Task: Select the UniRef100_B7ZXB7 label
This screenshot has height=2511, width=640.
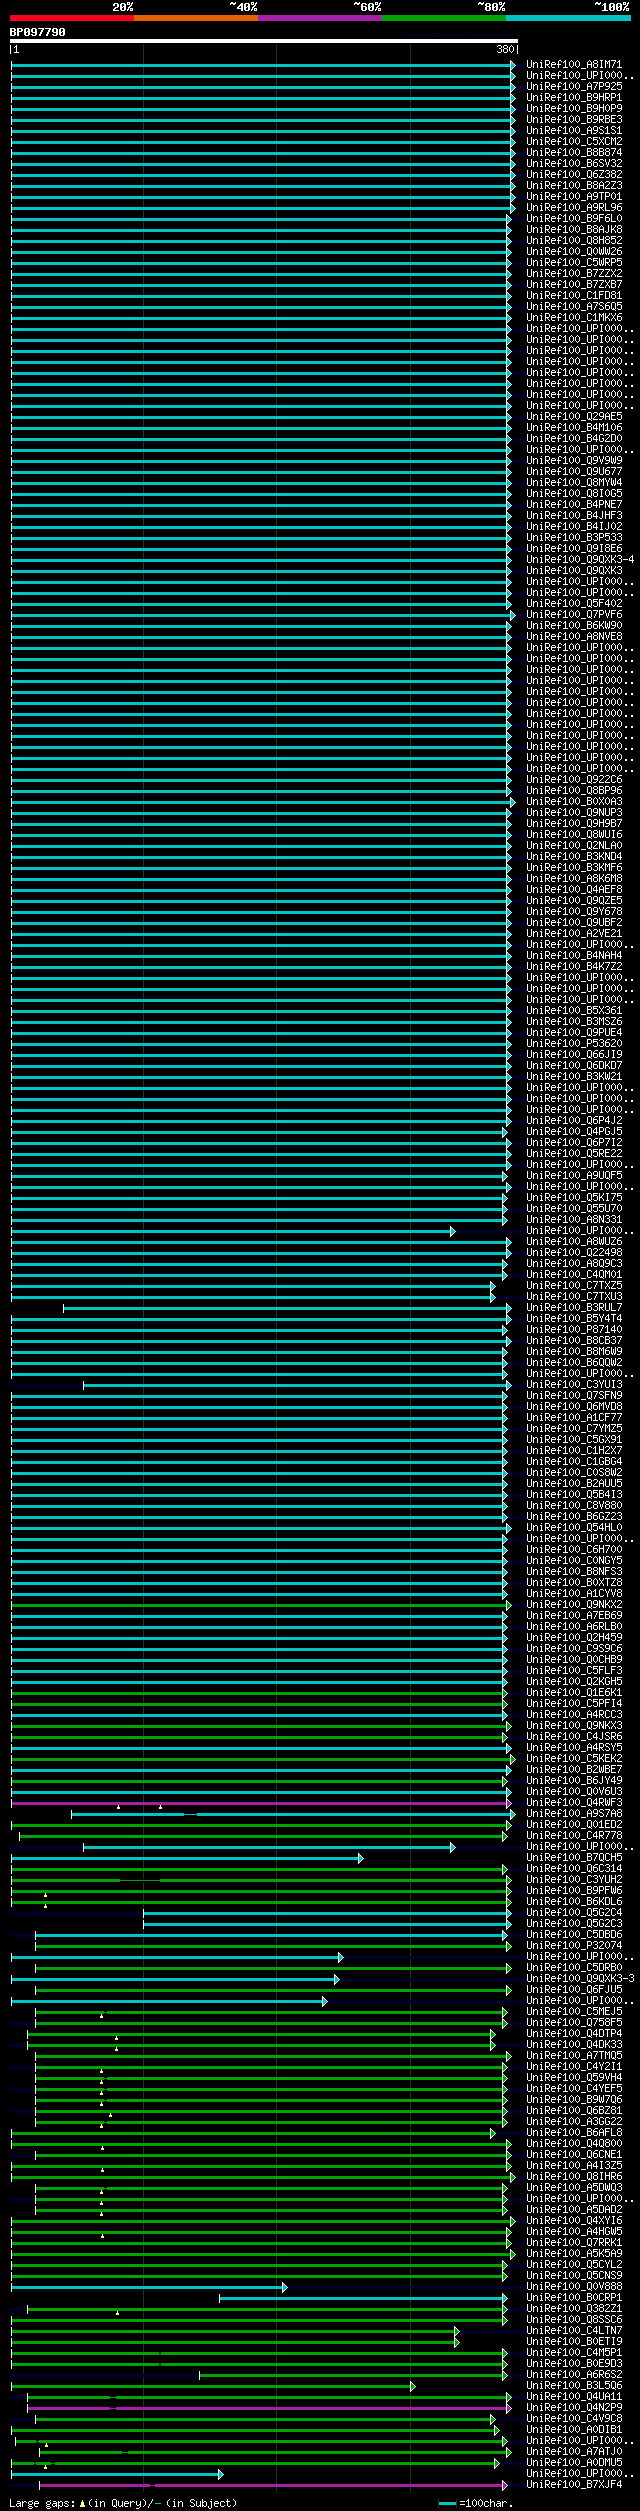Action: click(574, 285)
